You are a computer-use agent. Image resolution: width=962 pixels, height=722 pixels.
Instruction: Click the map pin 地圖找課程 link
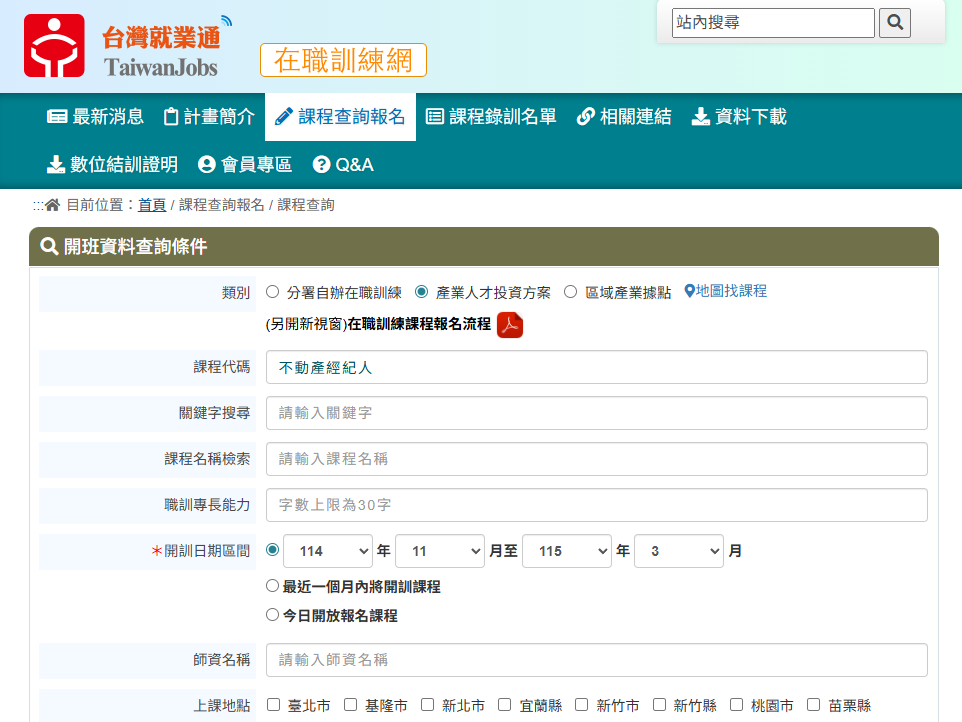pos(725,291)
